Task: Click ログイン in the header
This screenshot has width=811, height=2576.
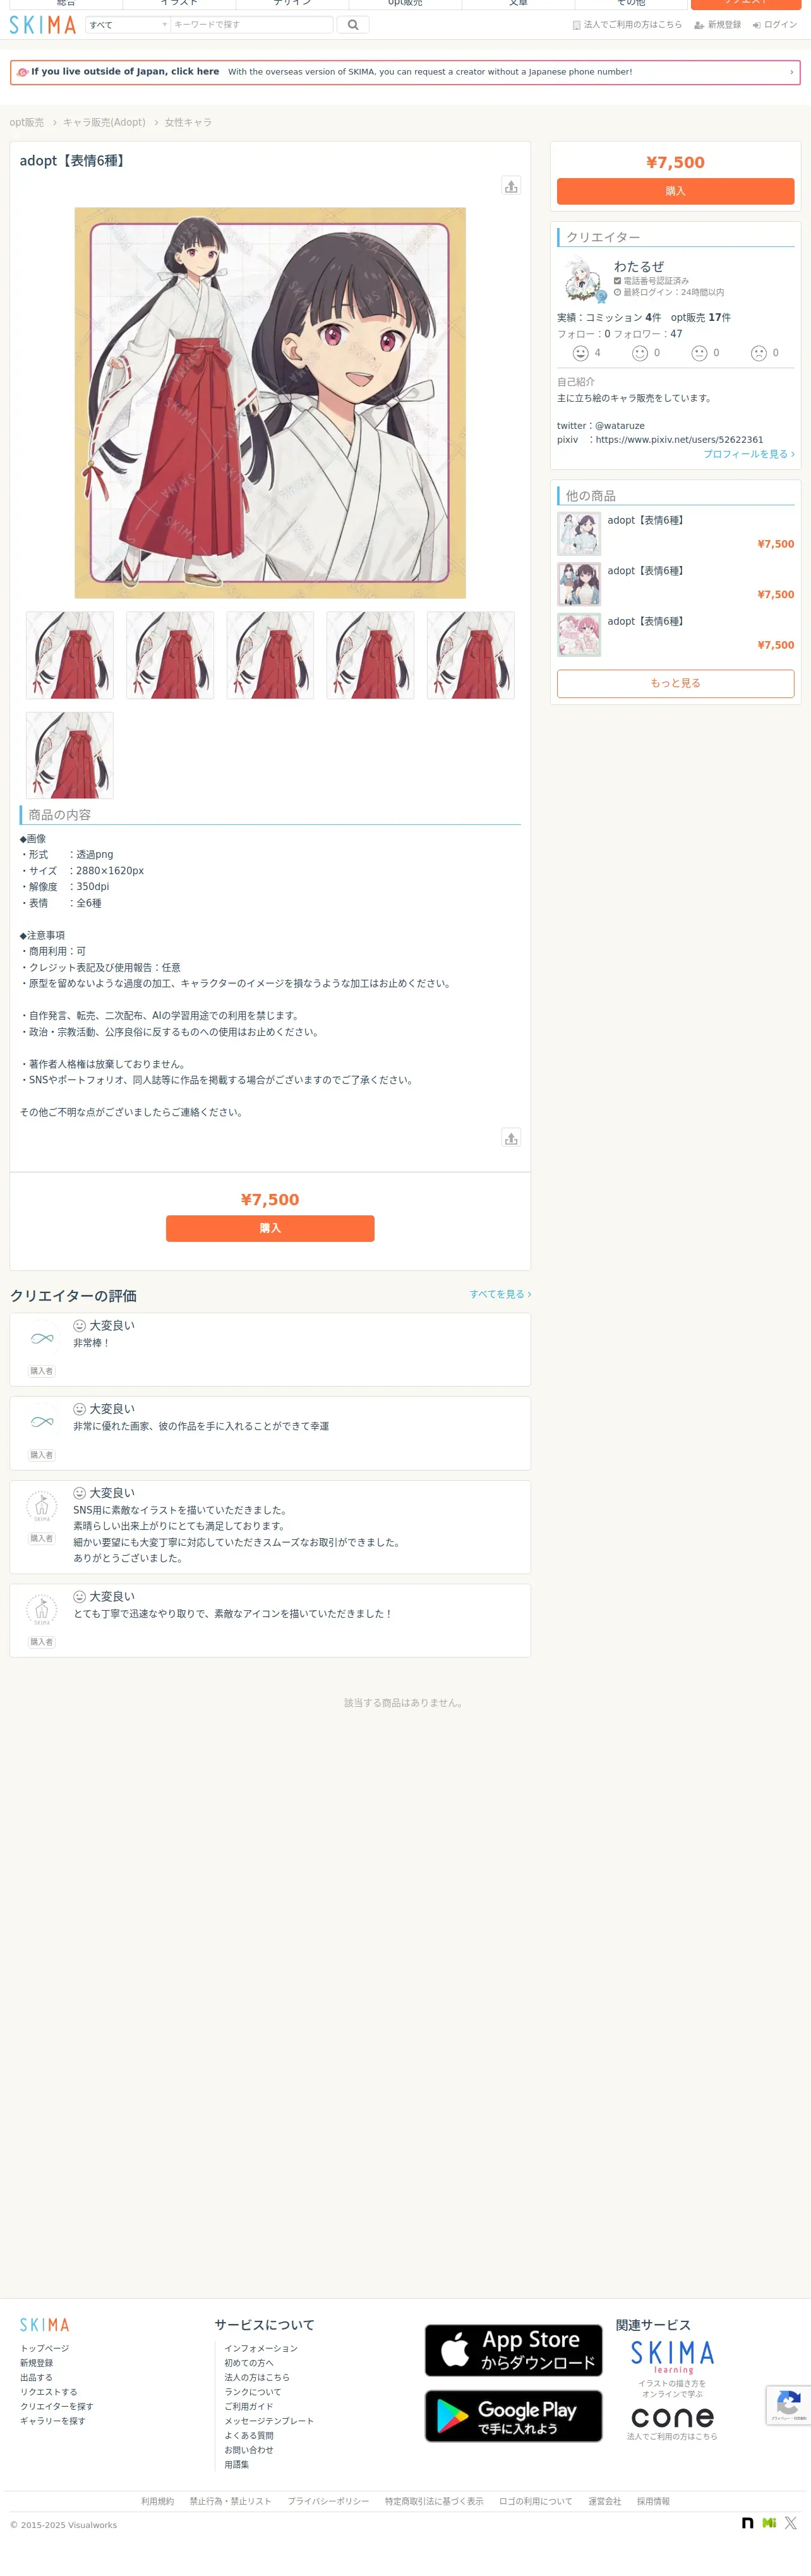Action: coord(775,25)
